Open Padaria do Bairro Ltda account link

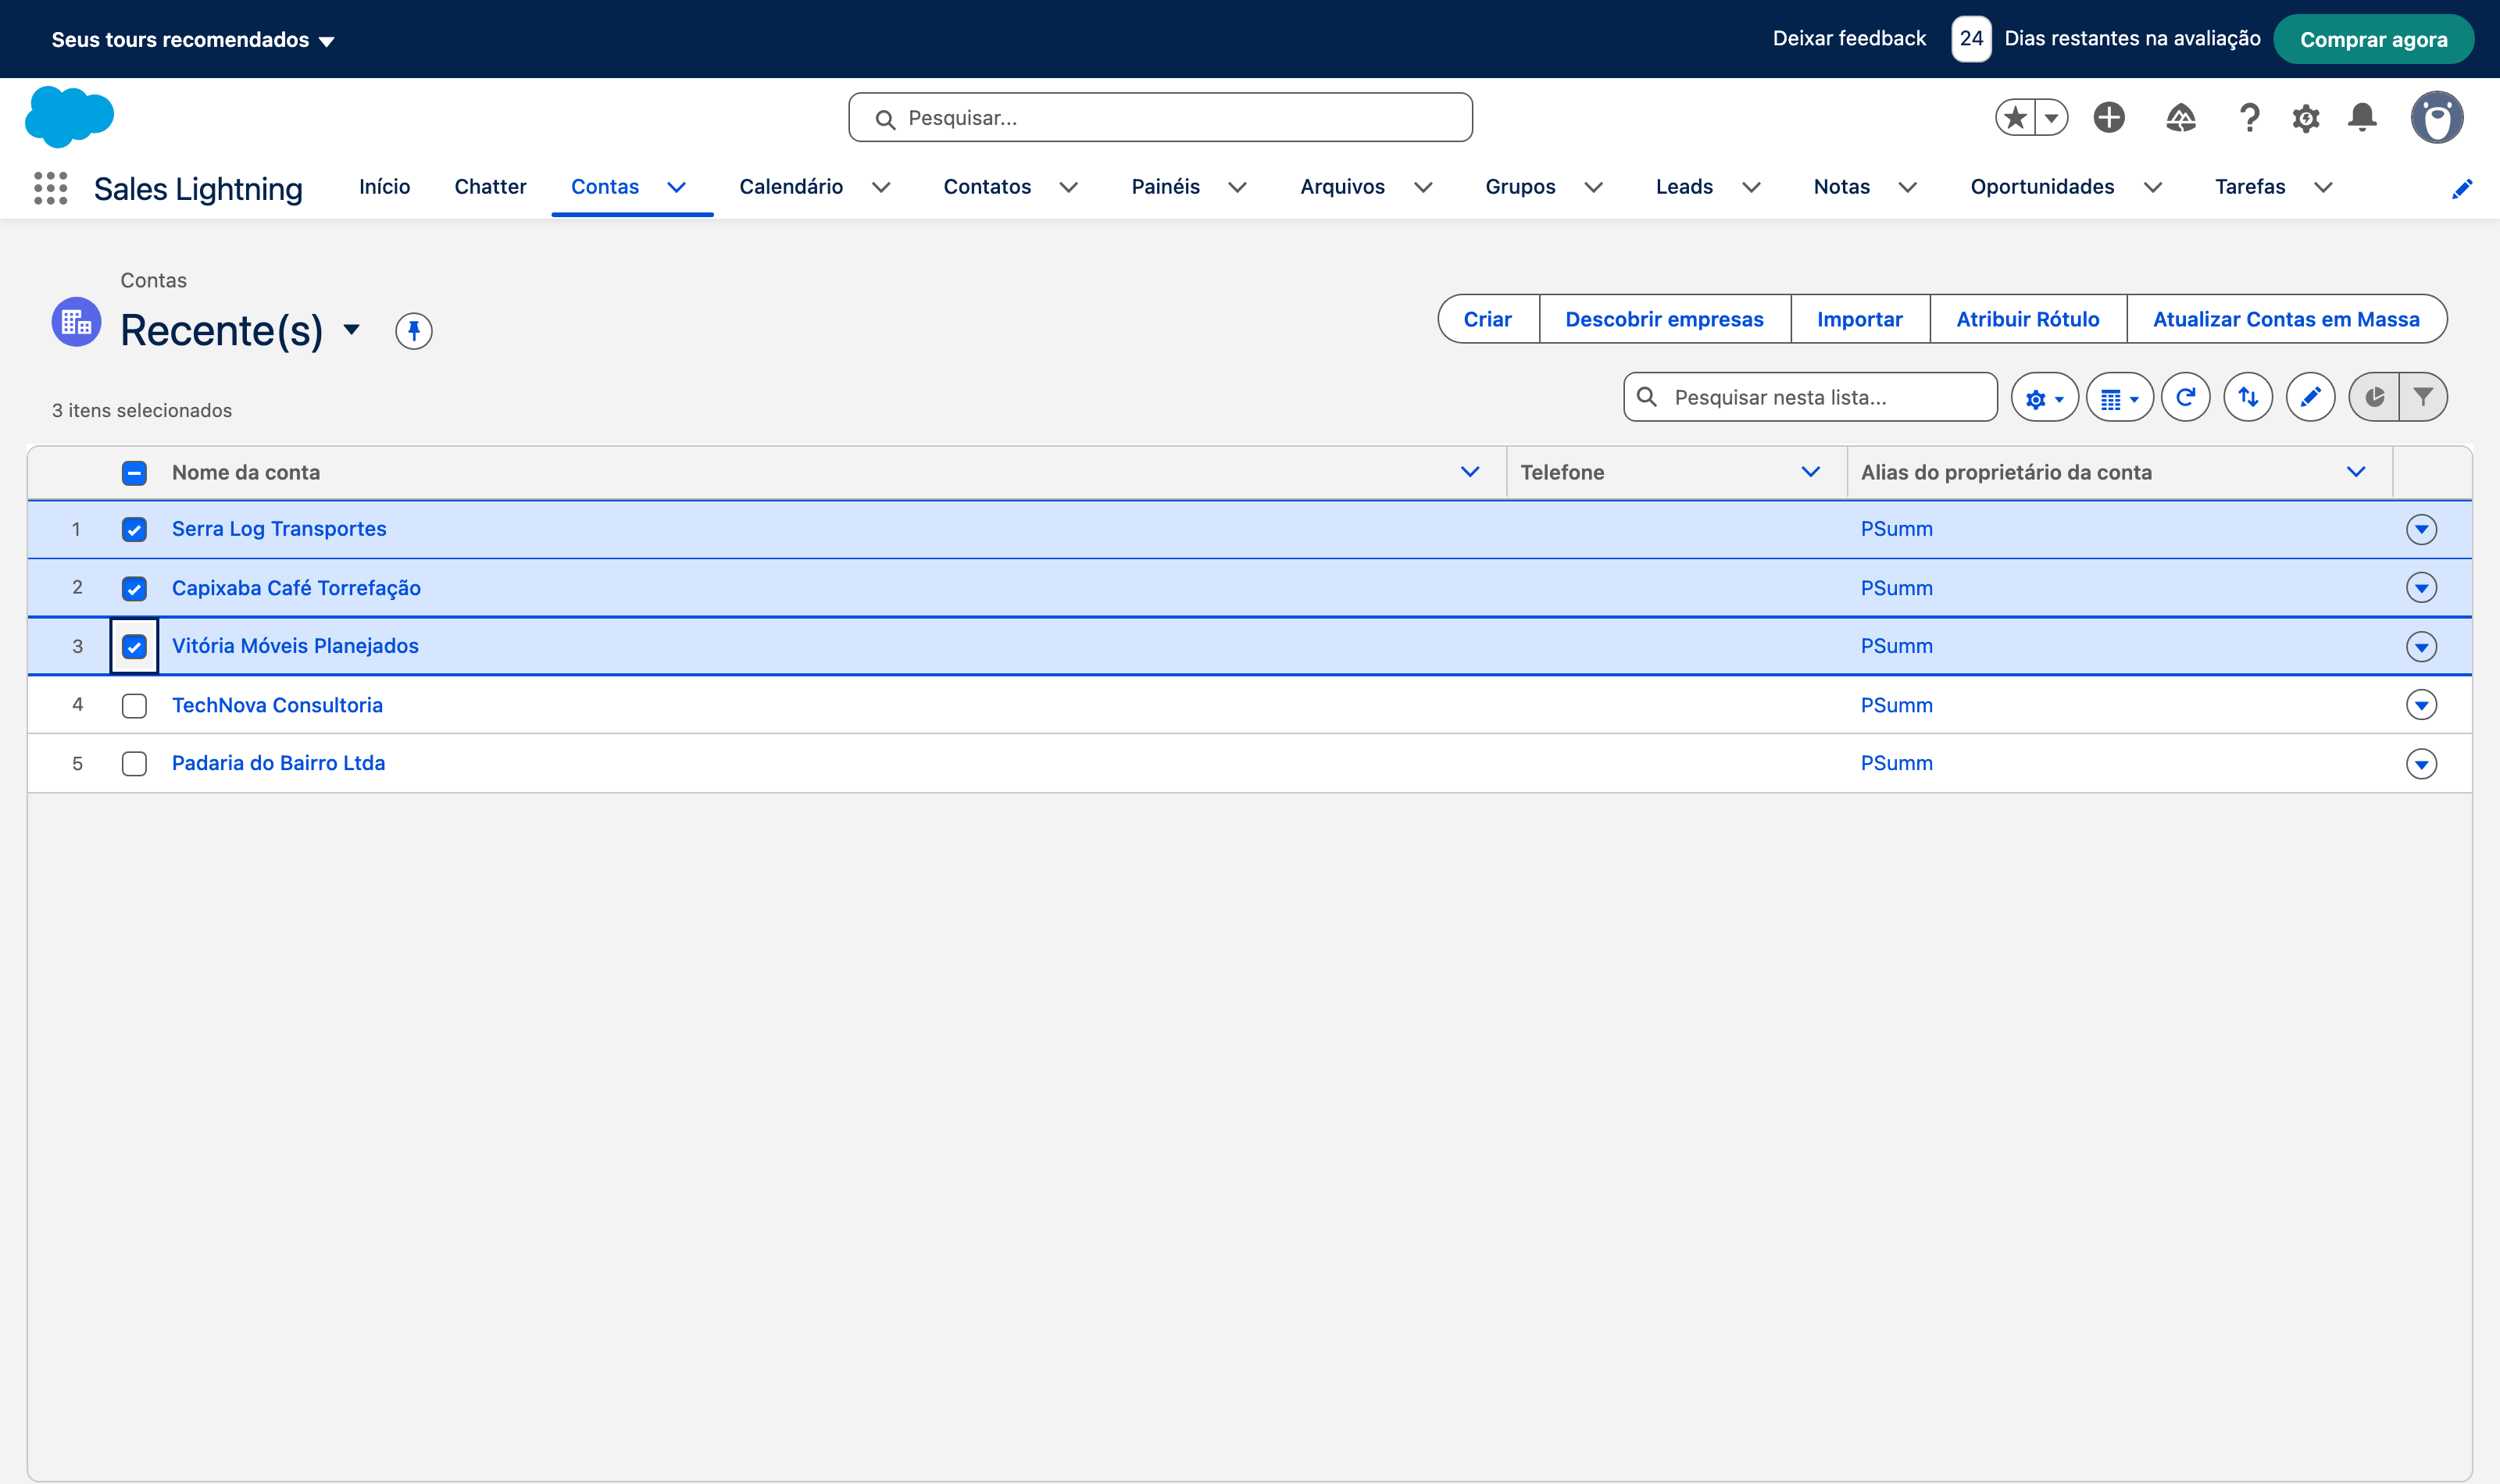point(278,764)
